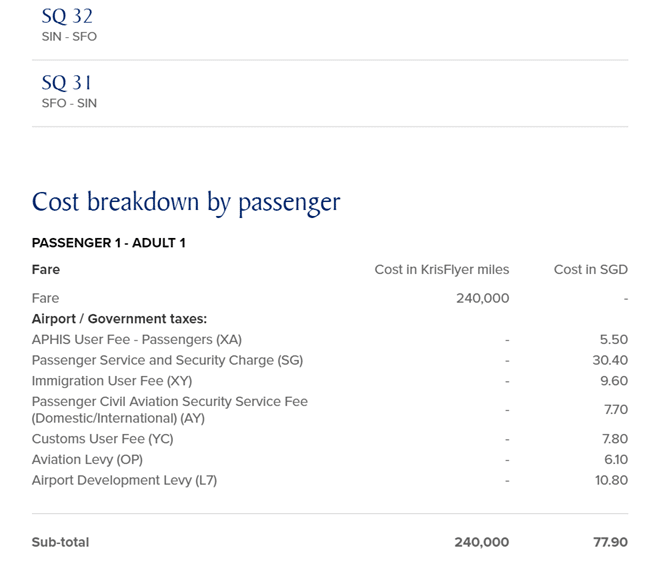This screenshot has height=568, width=661.
Task: Select the SFO - SIN route text
Action: 69,103
